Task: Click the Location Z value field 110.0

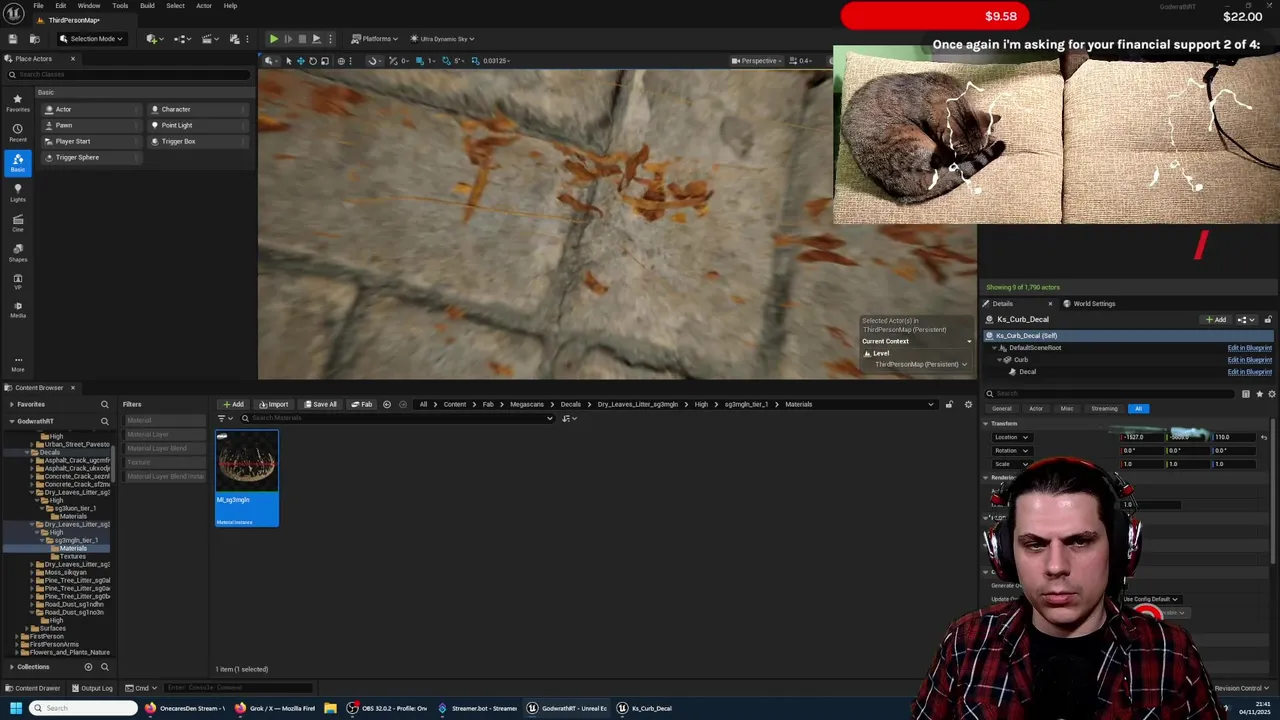Action: 1236,437
